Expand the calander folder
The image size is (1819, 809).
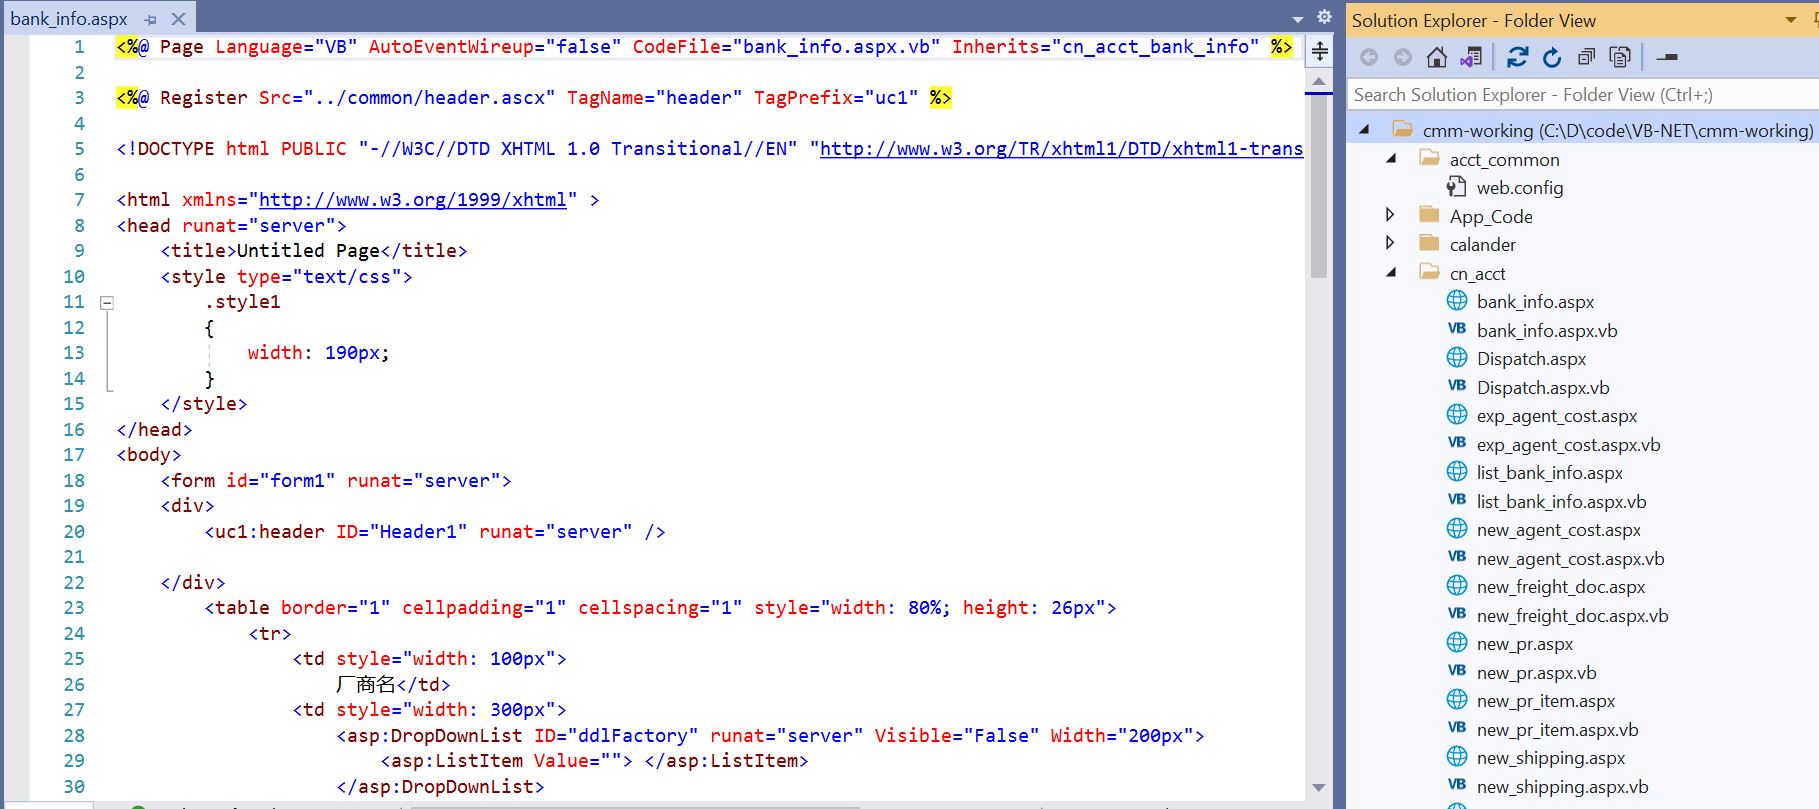point(1390,243)
